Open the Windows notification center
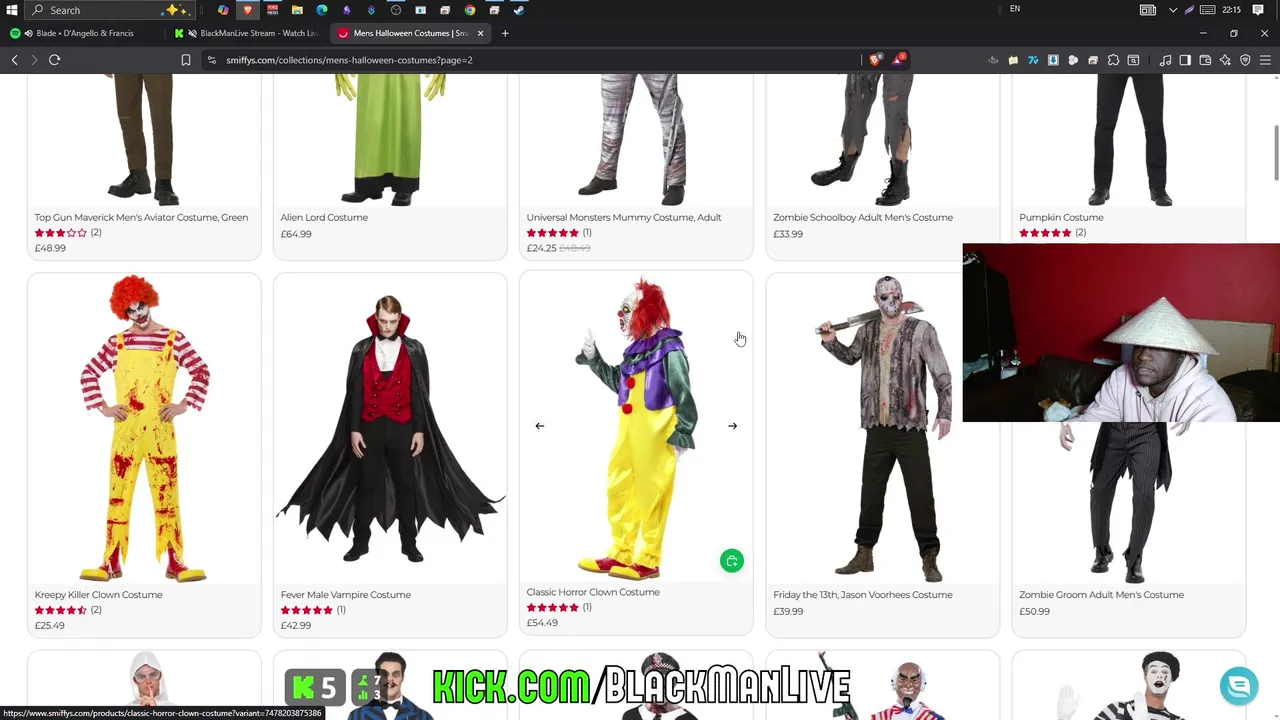The height and width of the screenshot is (720, 1280). 1258,10
